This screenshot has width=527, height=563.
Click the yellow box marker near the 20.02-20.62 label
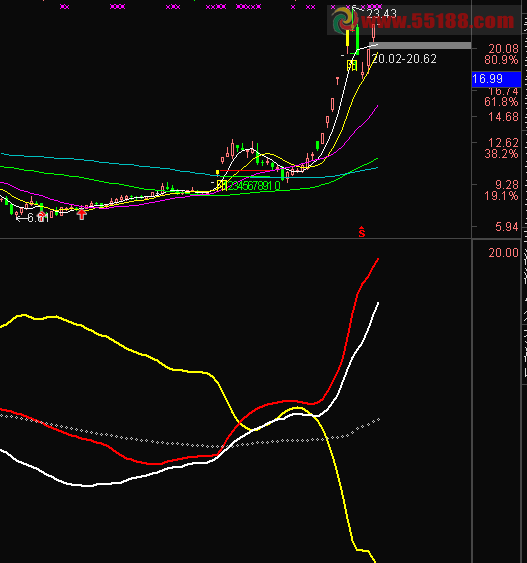[352, 65]
